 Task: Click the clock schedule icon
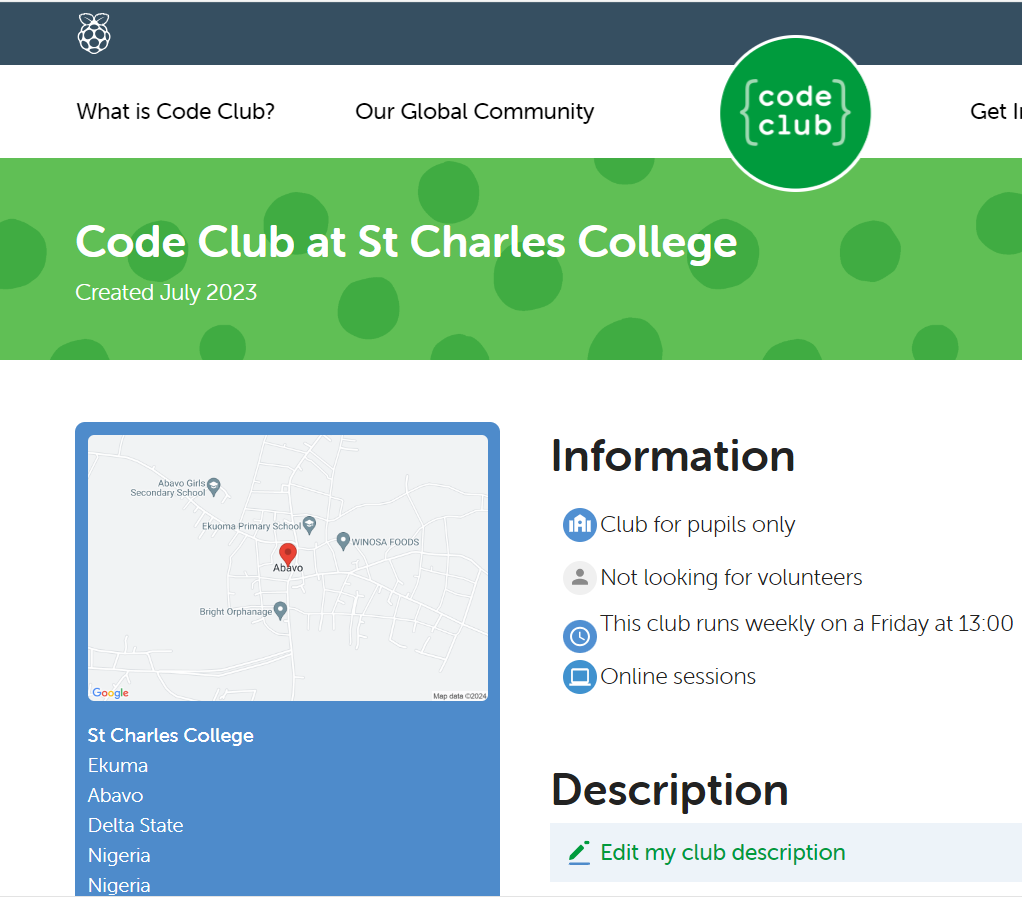click(579, 636)
